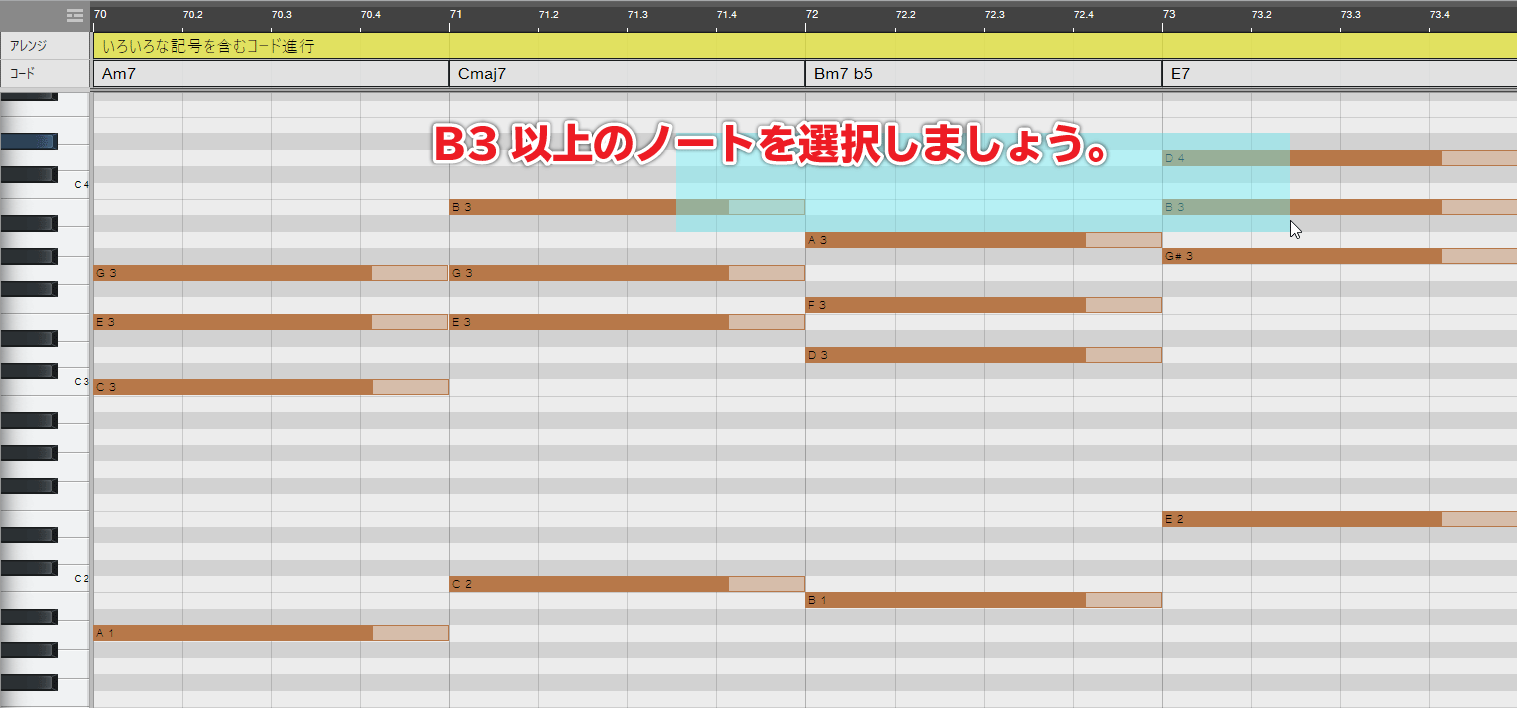Select the Cmaj7 chord marker

pos(626,74)
